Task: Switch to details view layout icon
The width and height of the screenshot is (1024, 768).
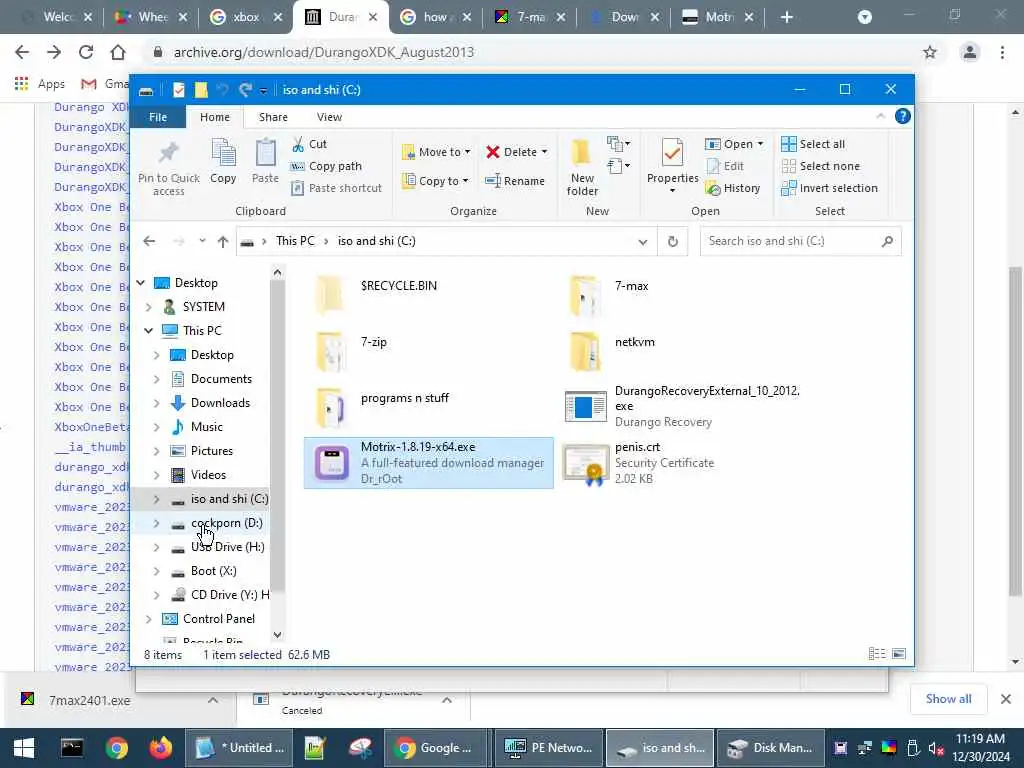Action: point(877,654)
